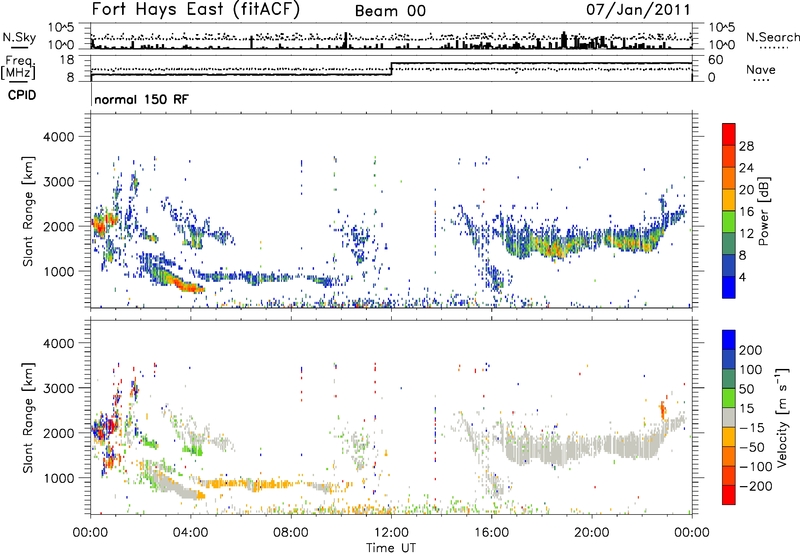Click the blue bottom of the Power color bar
Viewport: 800px width, 554px height.
coord(729,288)
